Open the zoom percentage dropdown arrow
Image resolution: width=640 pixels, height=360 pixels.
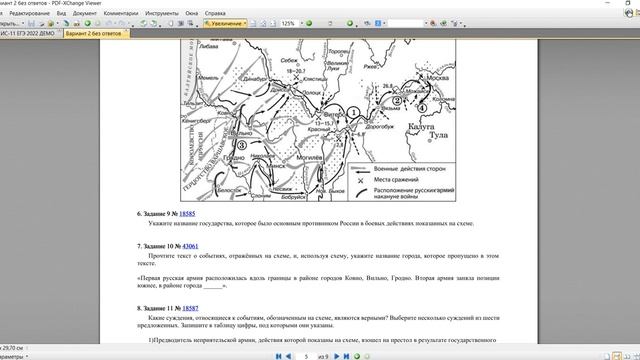pos(302,24)
